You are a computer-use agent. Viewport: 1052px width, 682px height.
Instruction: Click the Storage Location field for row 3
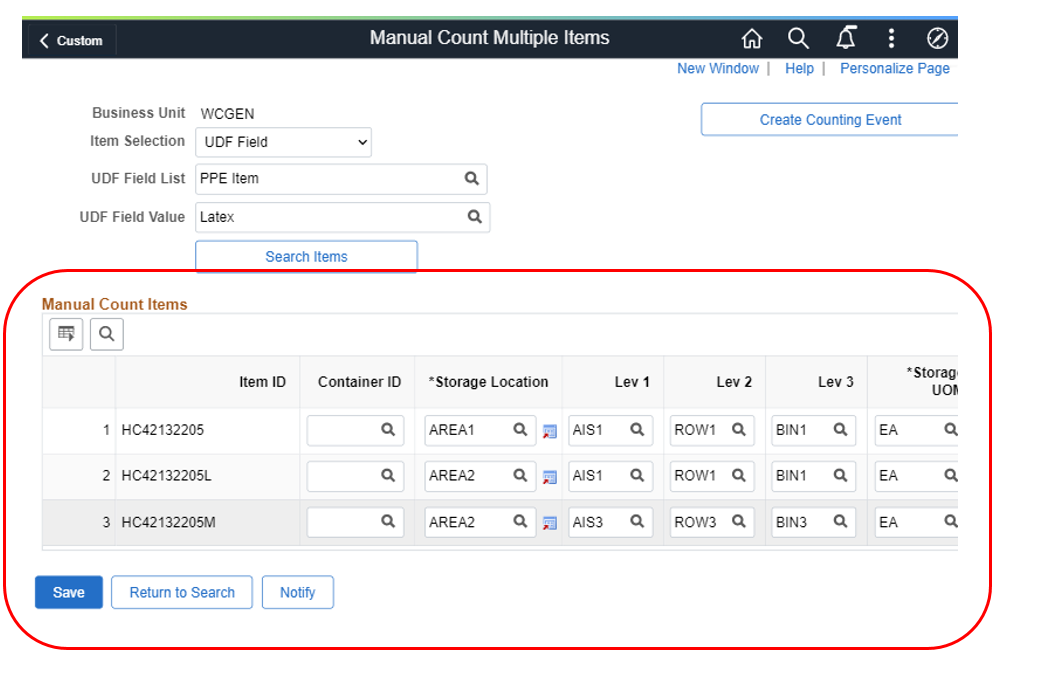[x=466, y=522]
